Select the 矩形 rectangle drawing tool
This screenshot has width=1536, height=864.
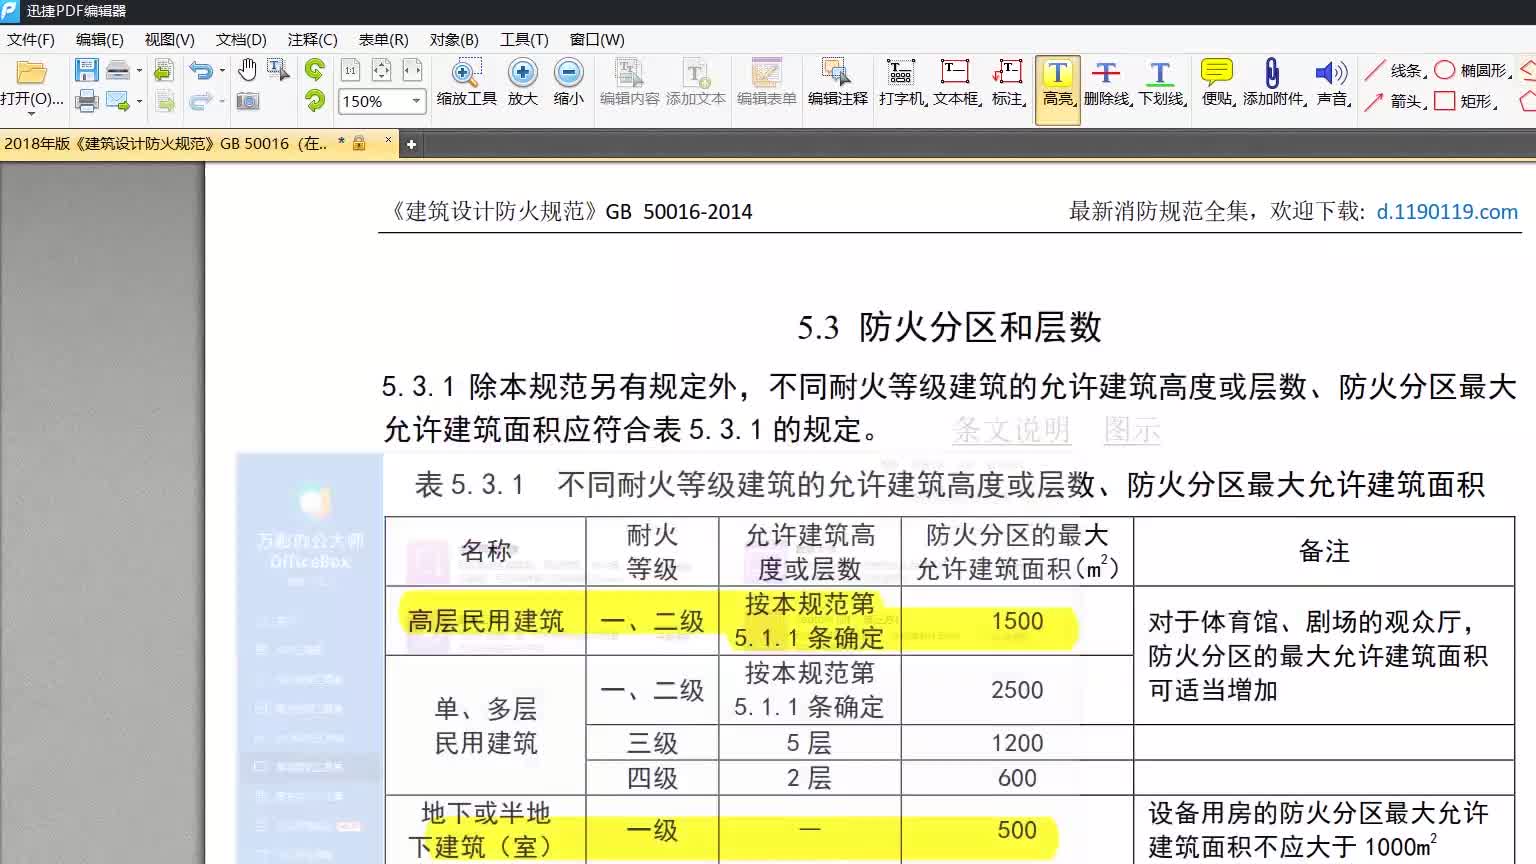(1464, 101)
